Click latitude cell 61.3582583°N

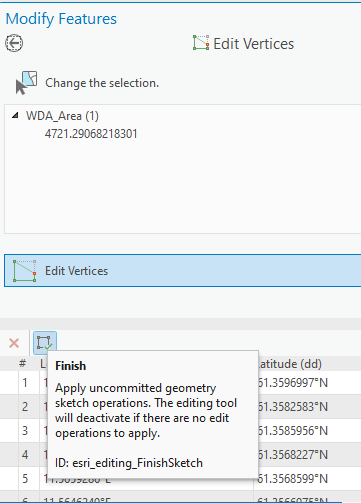(293, 407)
